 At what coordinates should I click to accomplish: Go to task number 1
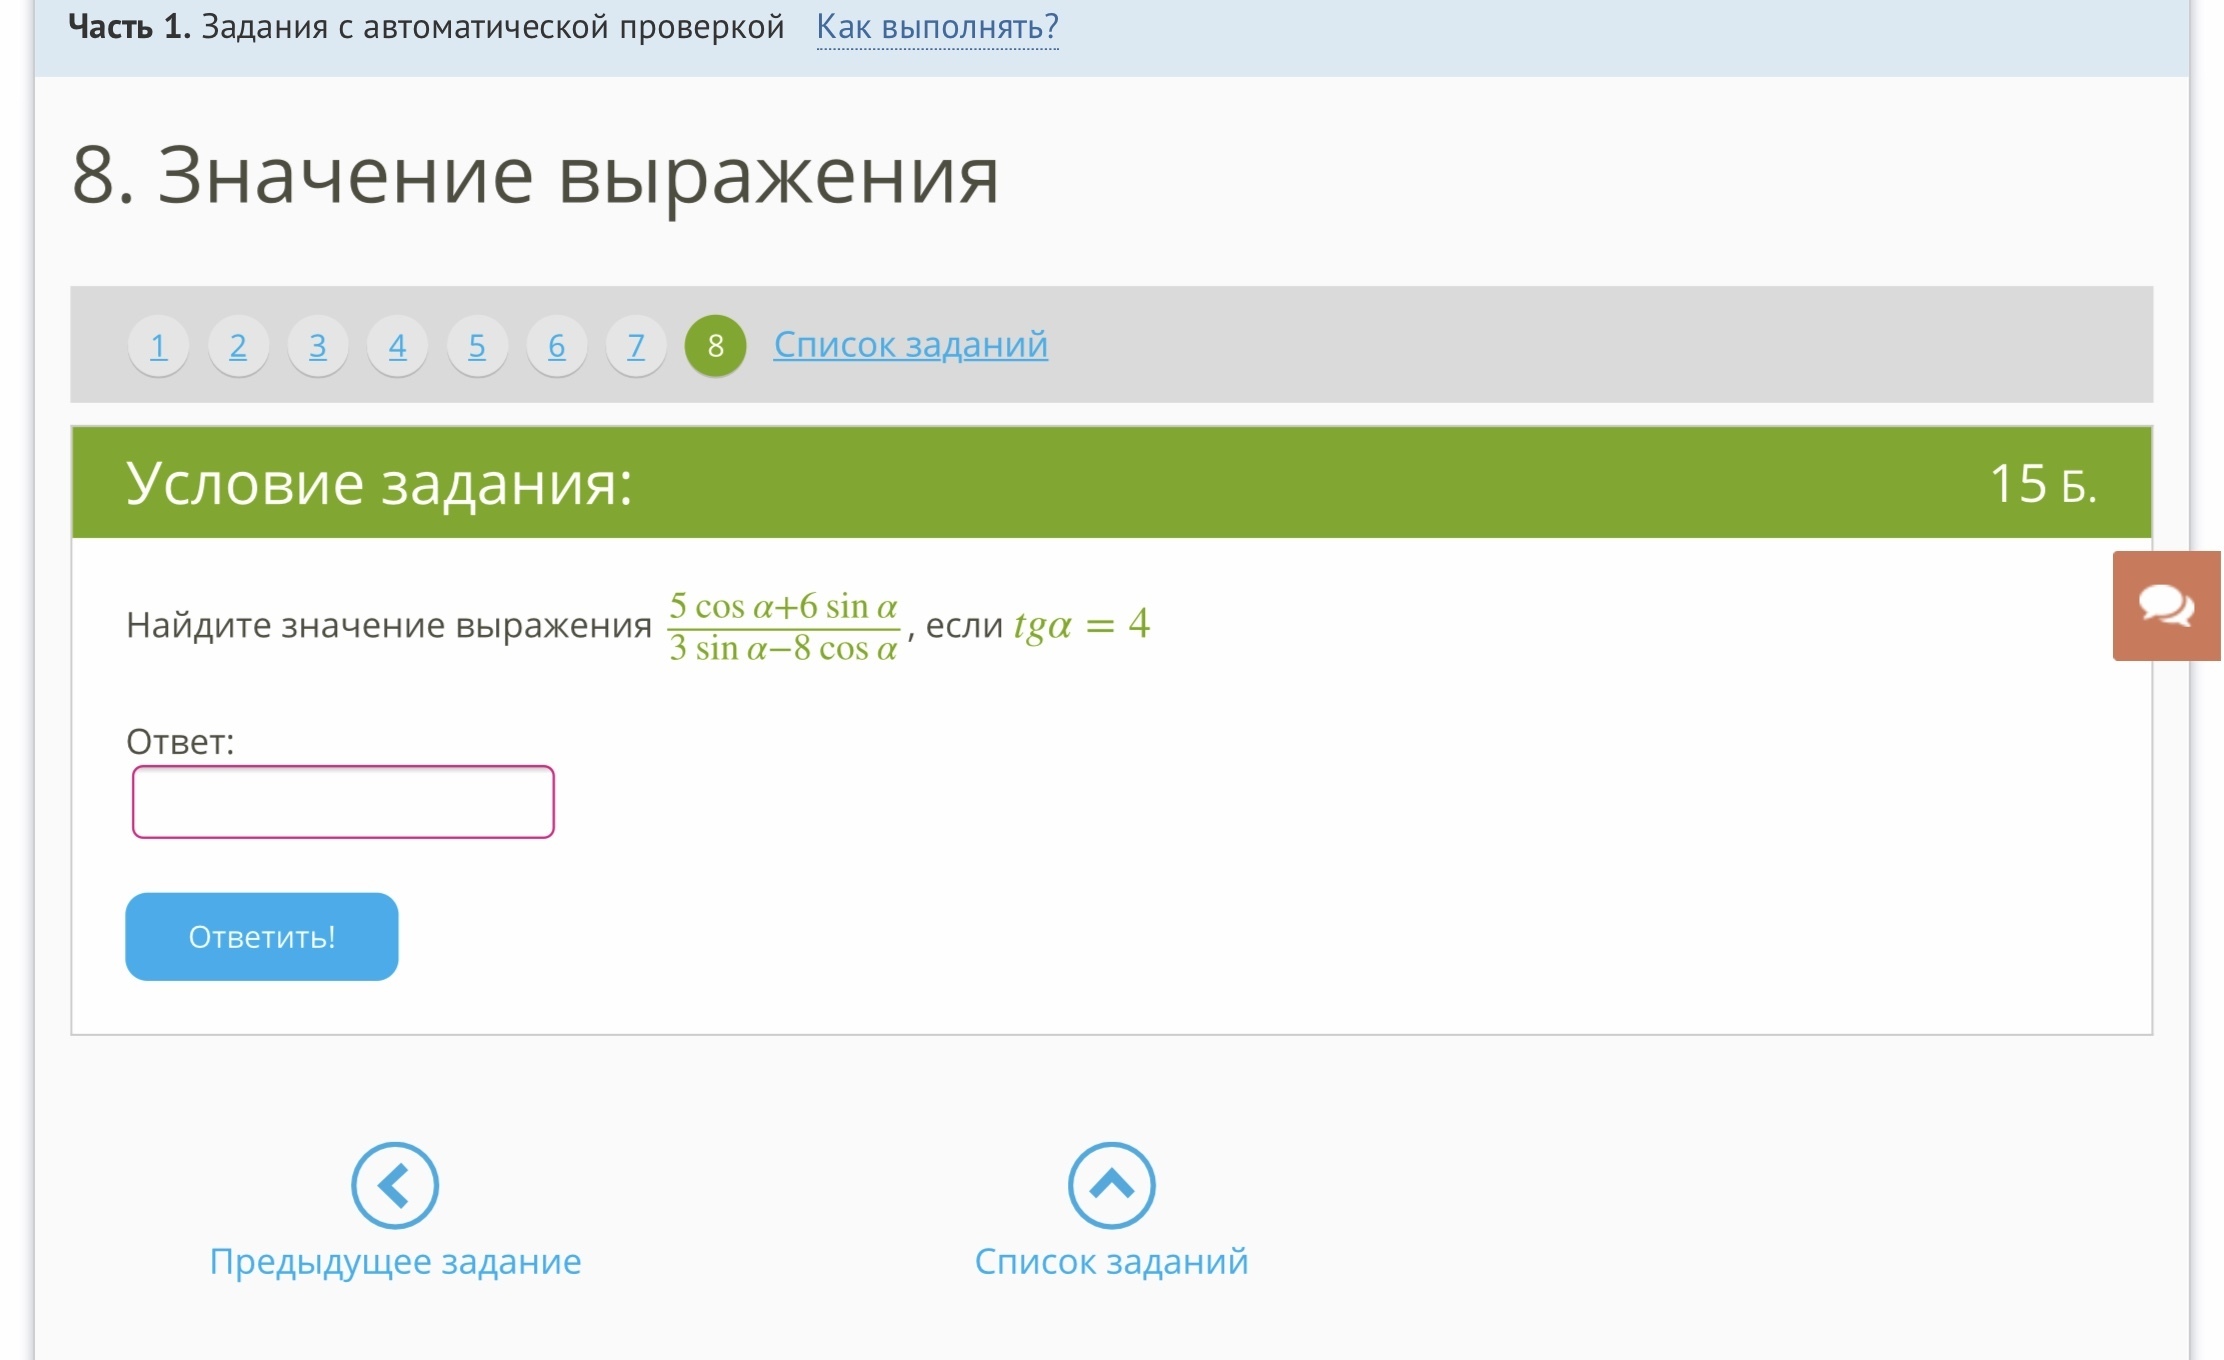tap(158, 346)
